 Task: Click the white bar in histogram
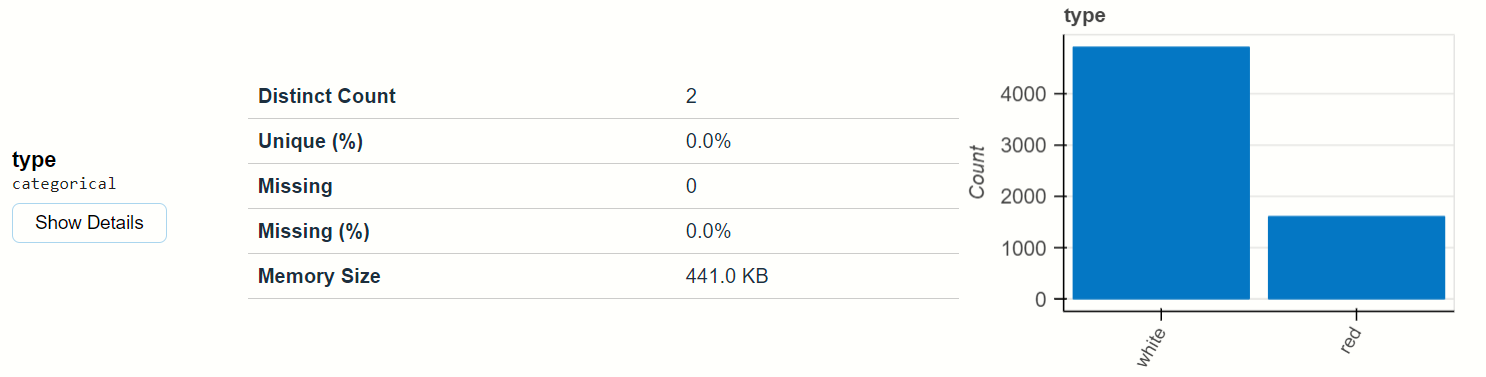(x=1161, y=173)
